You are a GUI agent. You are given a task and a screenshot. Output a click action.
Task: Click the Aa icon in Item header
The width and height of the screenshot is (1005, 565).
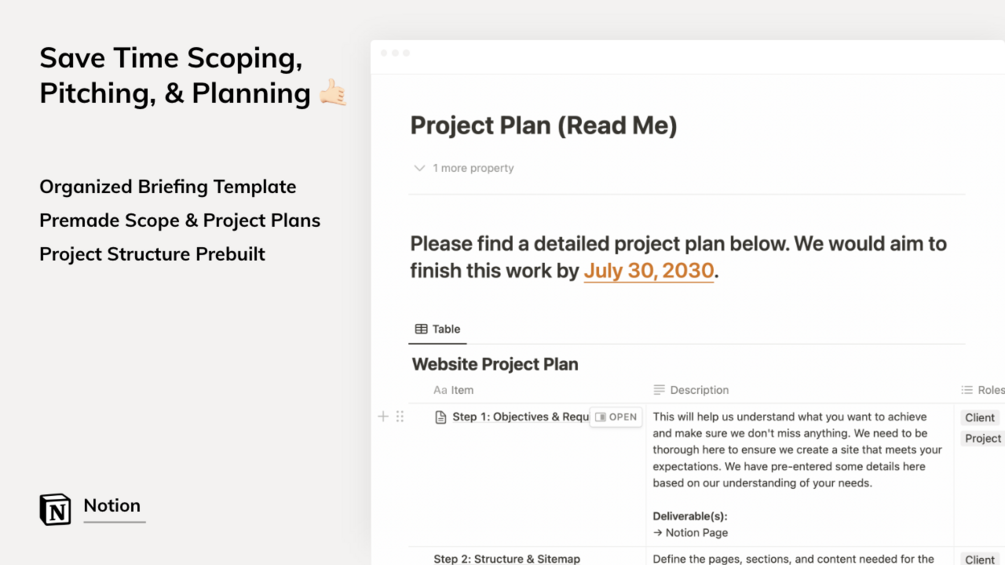[440, 390]
